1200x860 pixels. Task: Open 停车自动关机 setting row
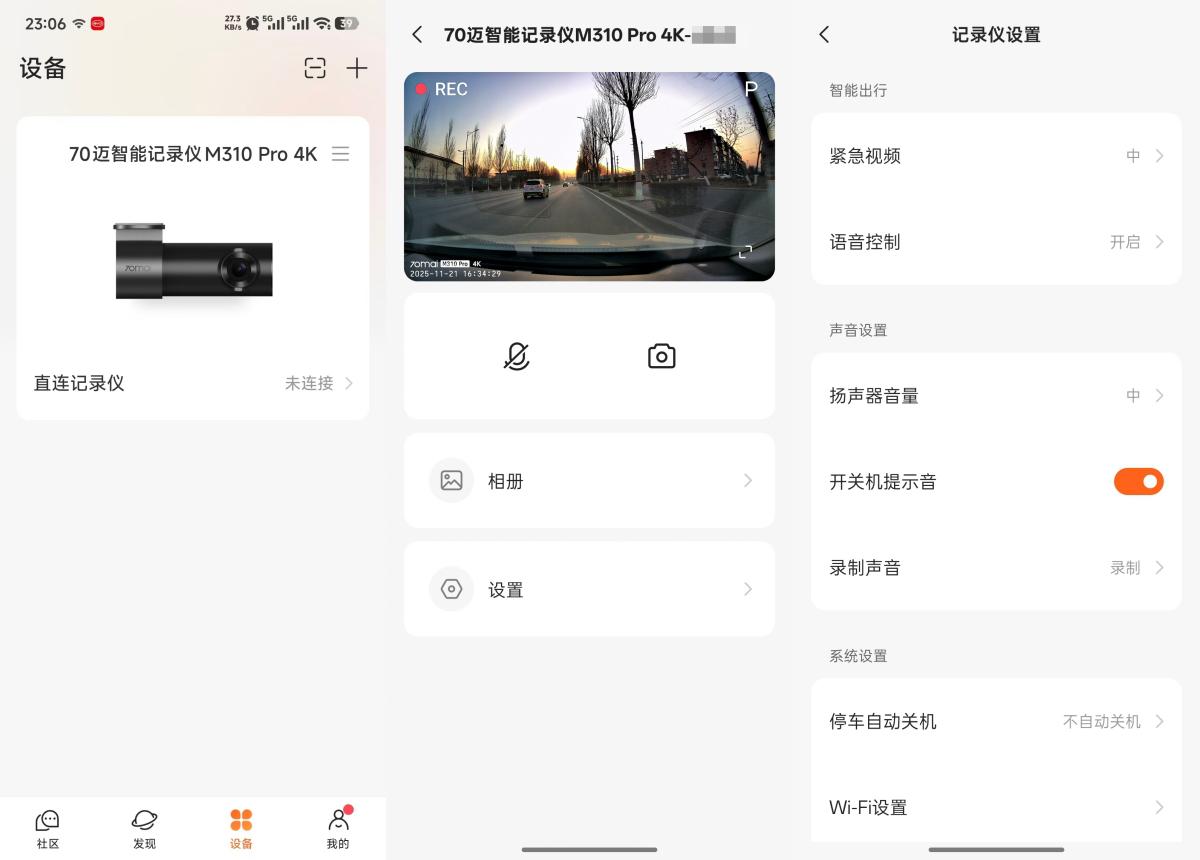[996, 722]
